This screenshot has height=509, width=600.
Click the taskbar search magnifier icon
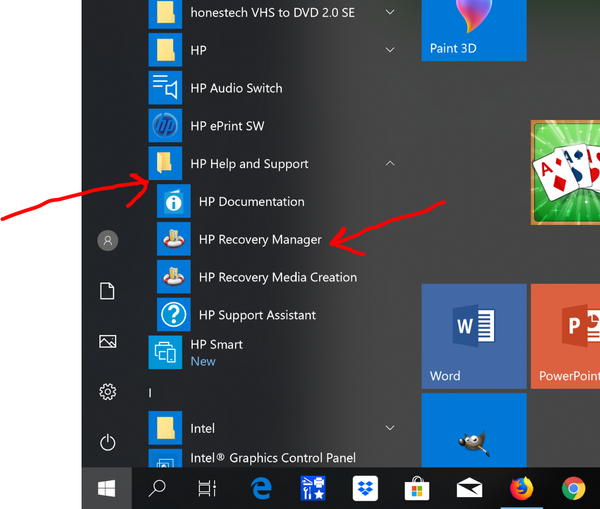tap(157, 488)
